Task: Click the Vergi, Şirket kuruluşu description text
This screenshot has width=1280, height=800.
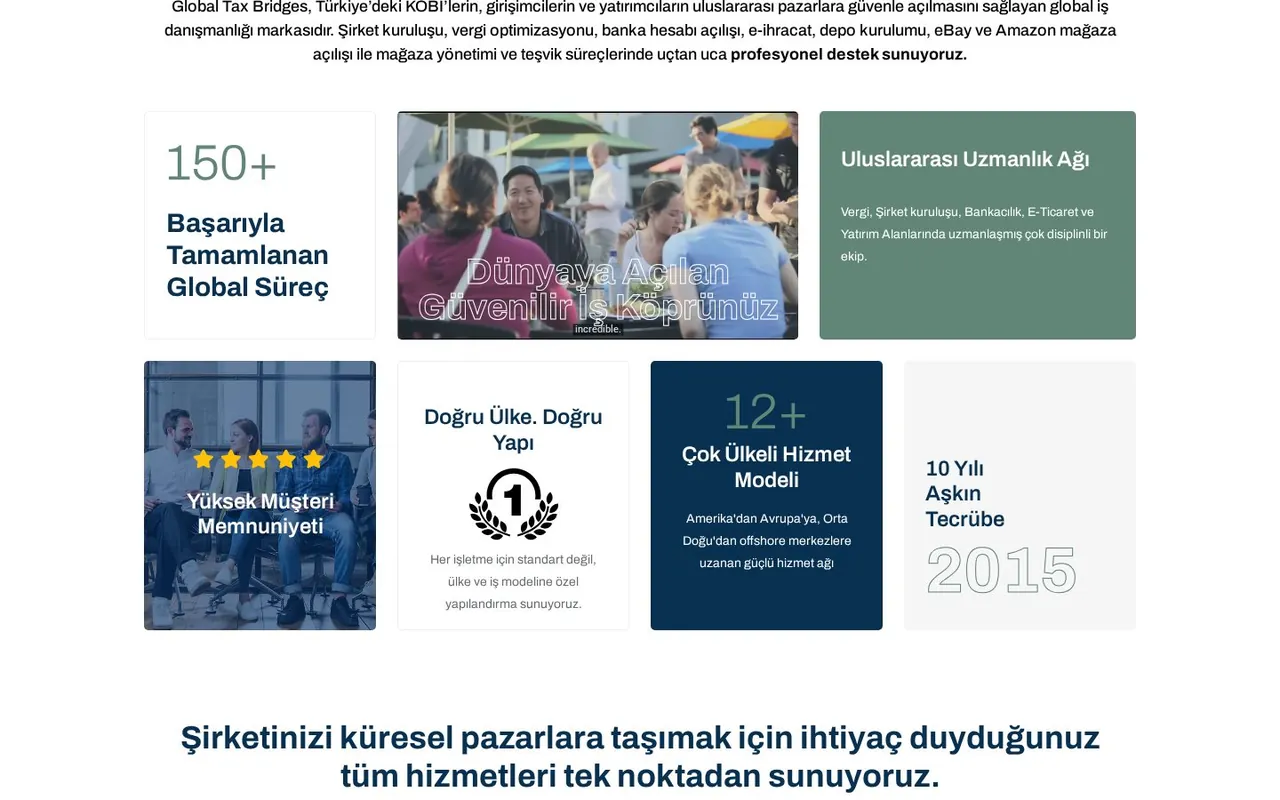Action: point(974,234)
